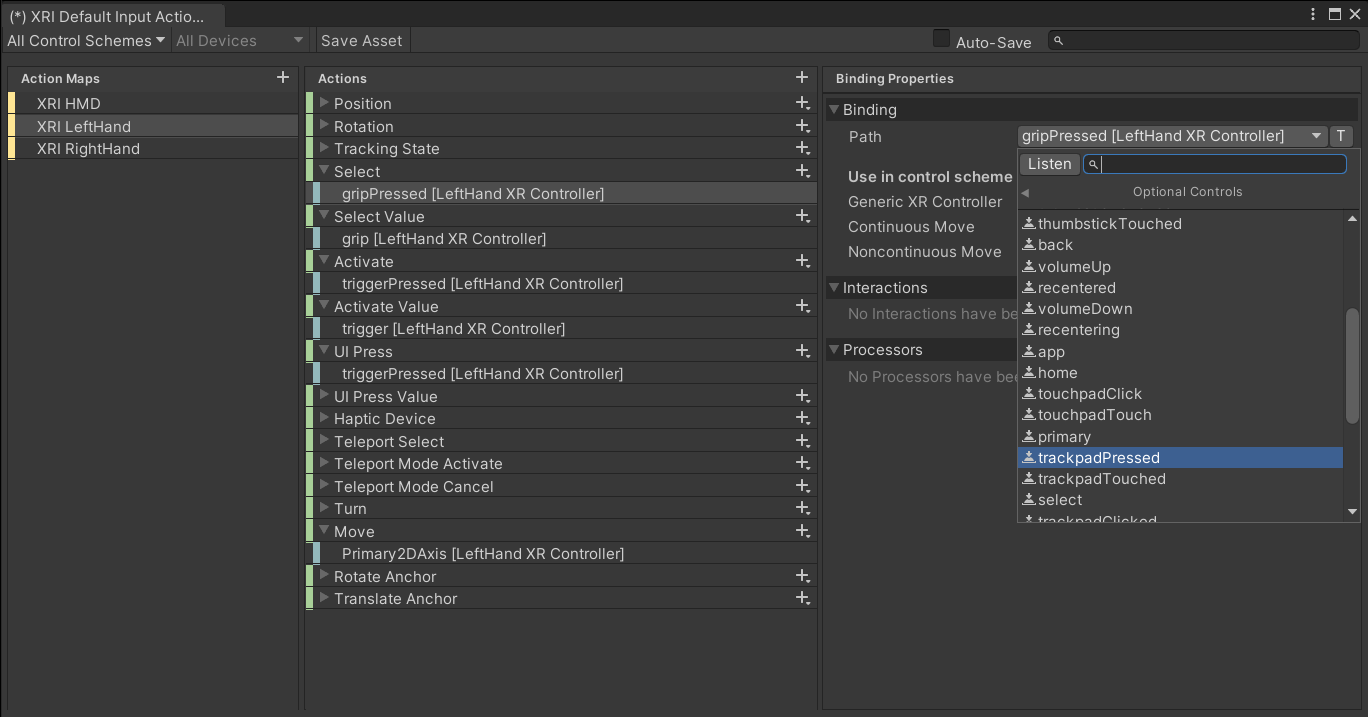Select the XRI RightHand action map
The width and height of the screenshot is (1368, 717).
coord(88,149)
